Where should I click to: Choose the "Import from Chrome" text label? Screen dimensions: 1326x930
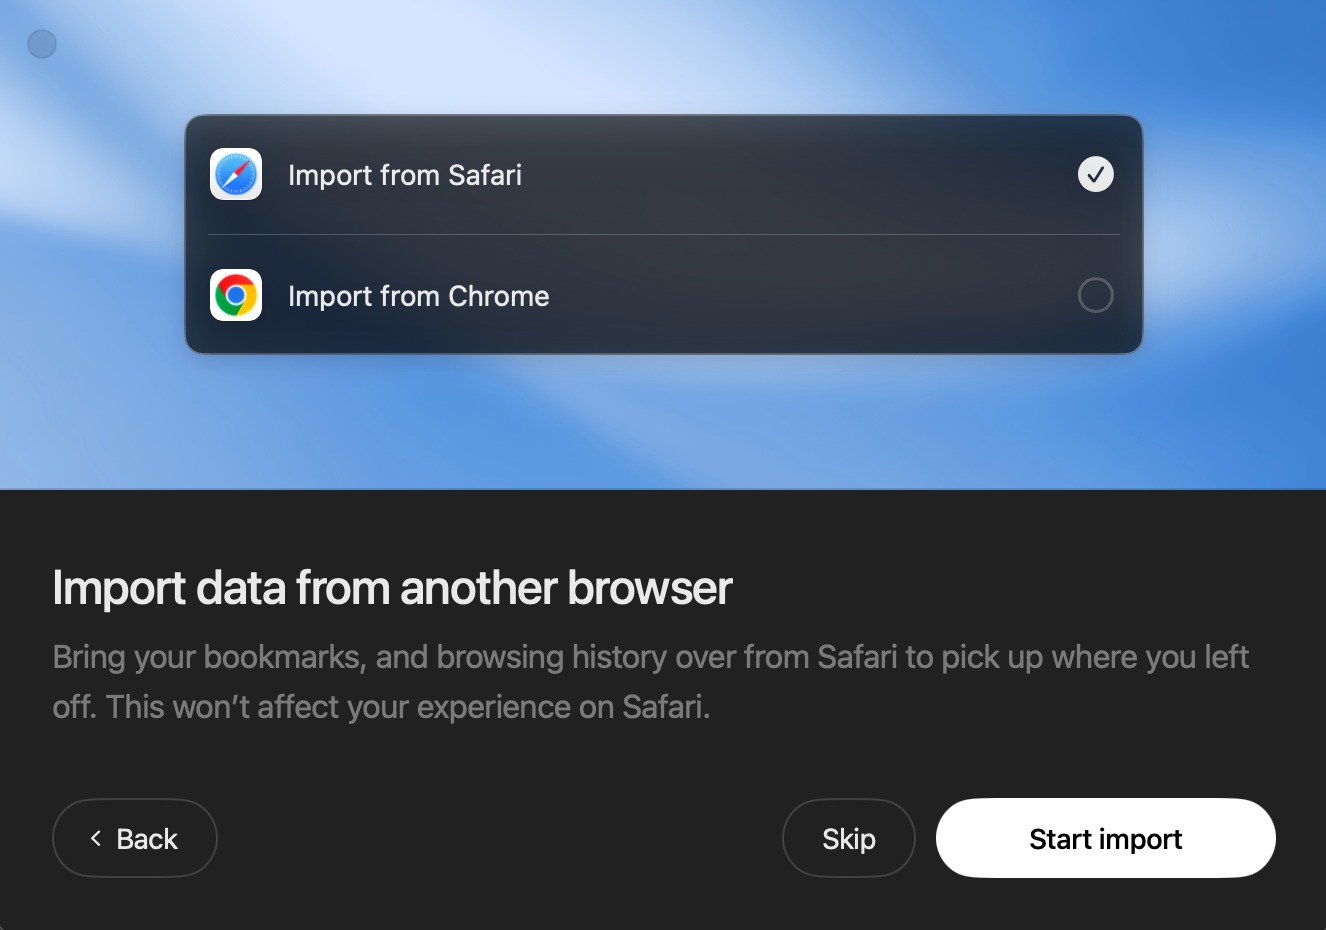click(418, 296)
